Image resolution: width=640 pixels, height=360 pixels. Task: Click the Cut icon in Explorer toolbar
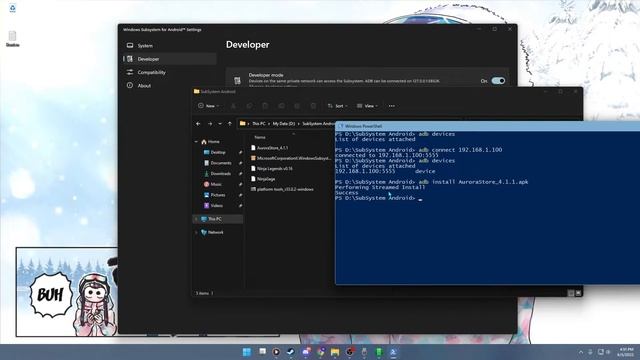click(233, 106)
